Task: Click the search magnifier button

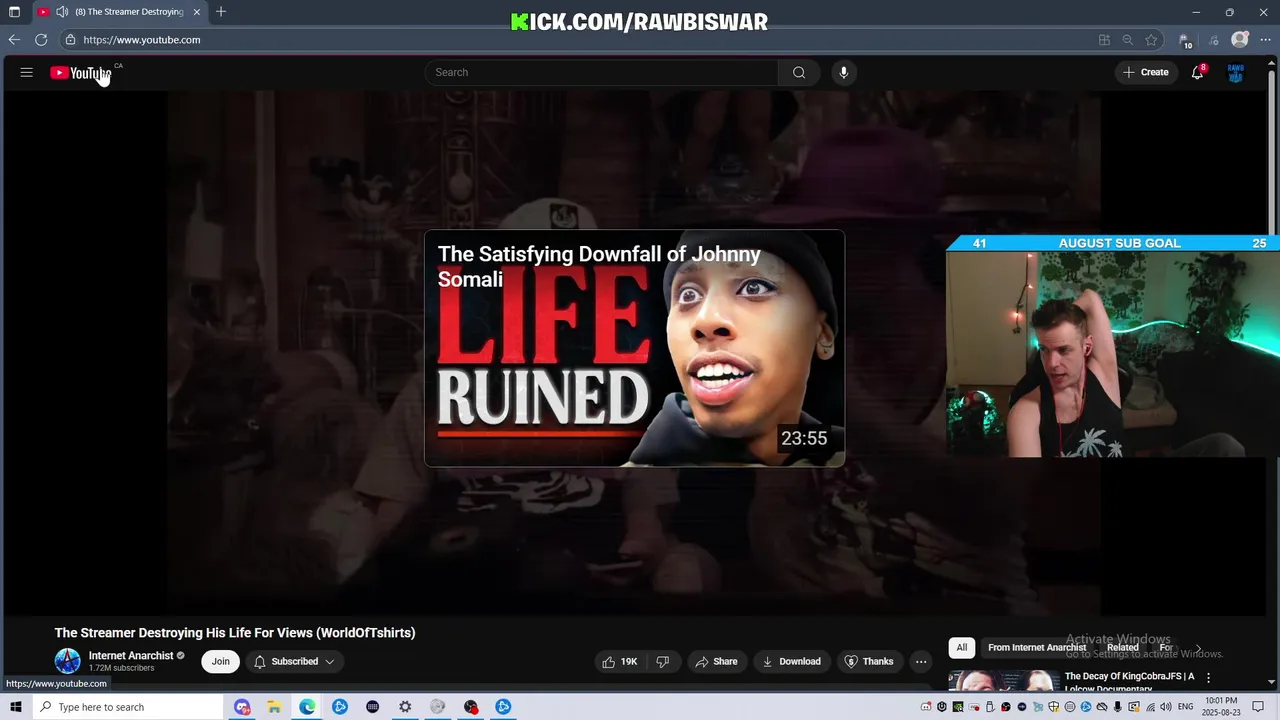Action: click(x=799, y=72)
